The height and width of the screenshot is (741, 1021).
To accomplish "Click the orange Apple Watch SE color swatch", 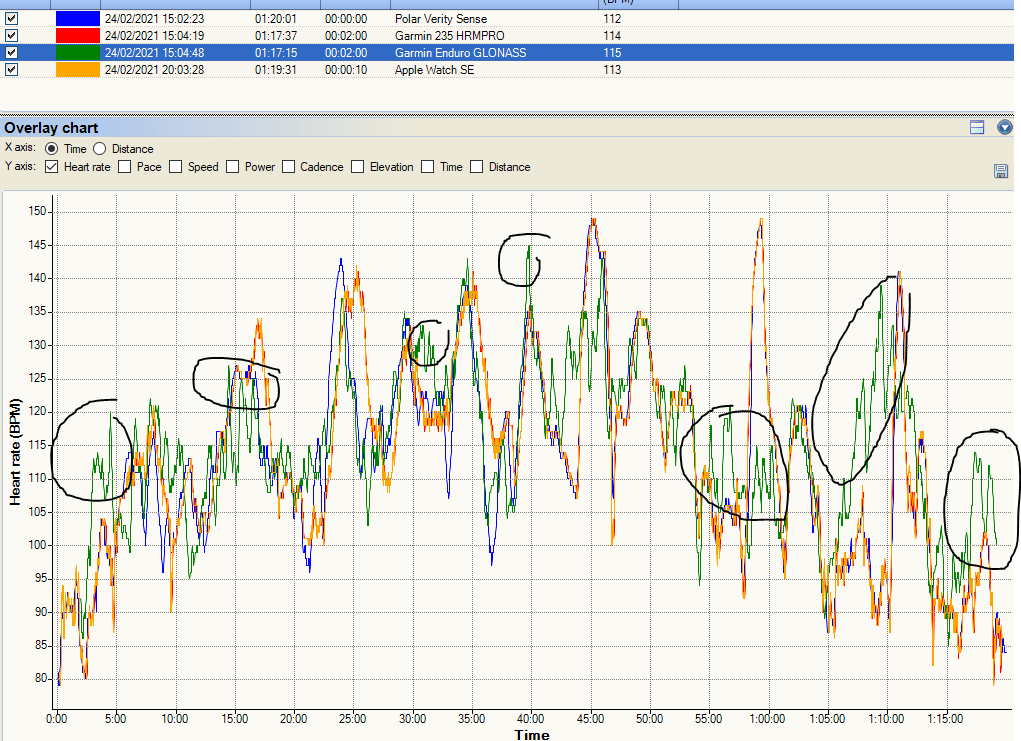I will tap(77, 69).
